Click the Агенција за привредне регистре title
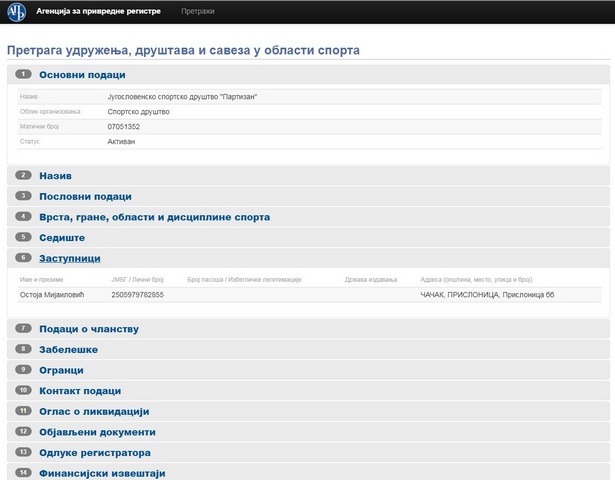The width and height of the screenshot is (615, 480). 98,11
